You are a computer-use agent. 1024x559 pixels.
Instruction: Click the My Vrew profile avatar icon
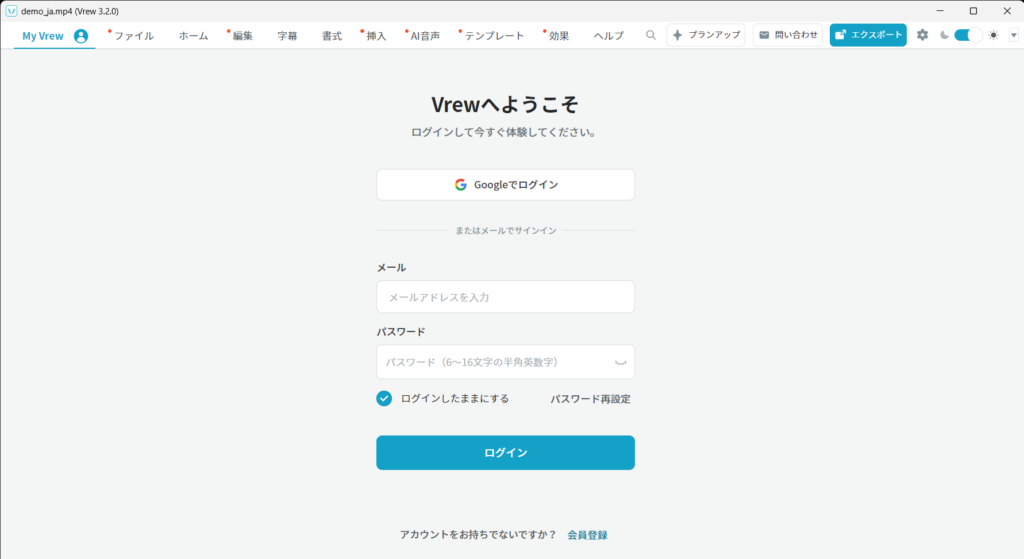pos(81,36)
